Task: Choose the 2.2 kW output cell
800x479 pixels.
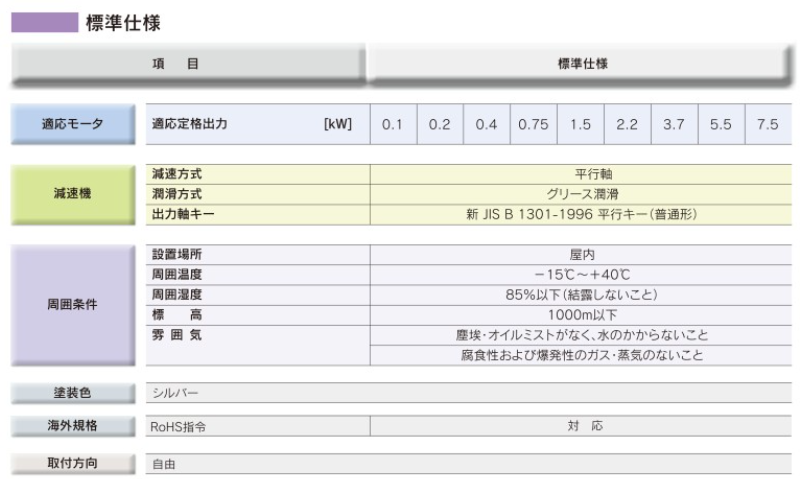Action: point(627,125)
